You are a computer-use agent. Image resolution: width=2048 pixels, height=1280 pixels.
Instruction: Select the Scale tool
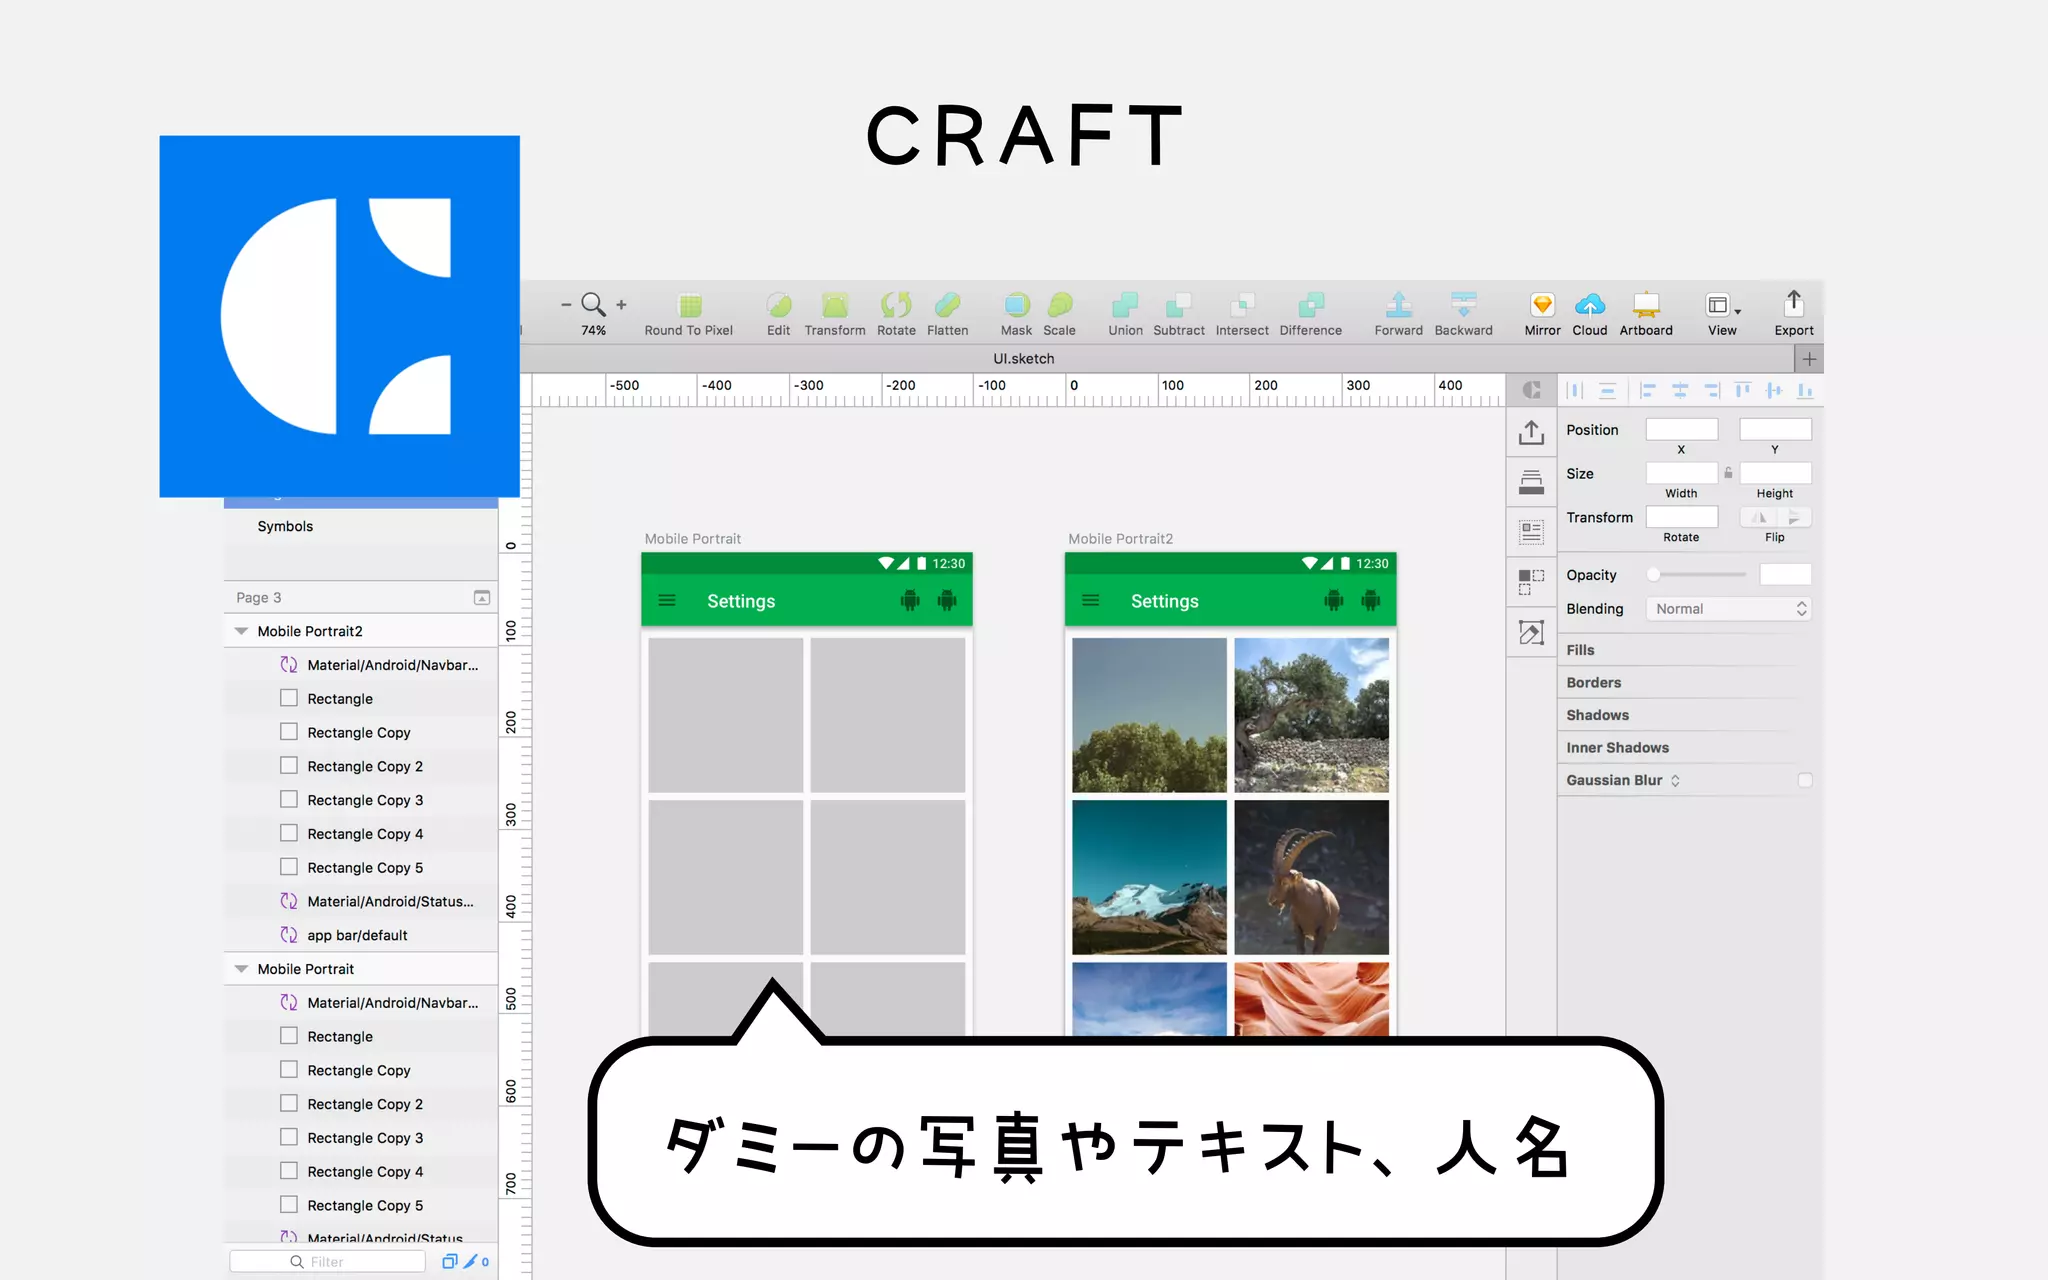point(1060,304)
